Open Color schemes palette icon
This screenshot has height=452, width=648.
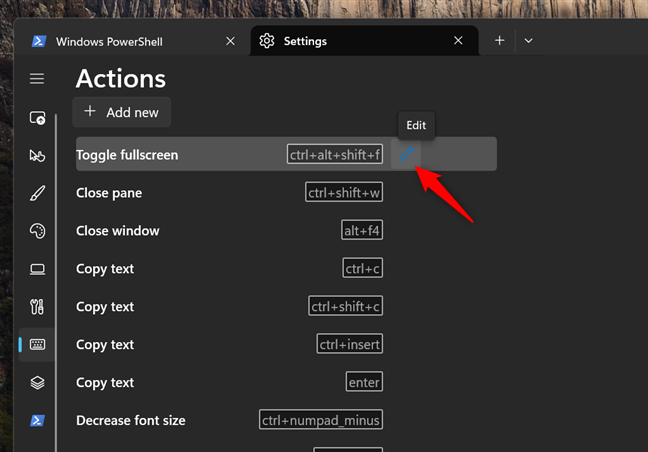coord(37,231)
